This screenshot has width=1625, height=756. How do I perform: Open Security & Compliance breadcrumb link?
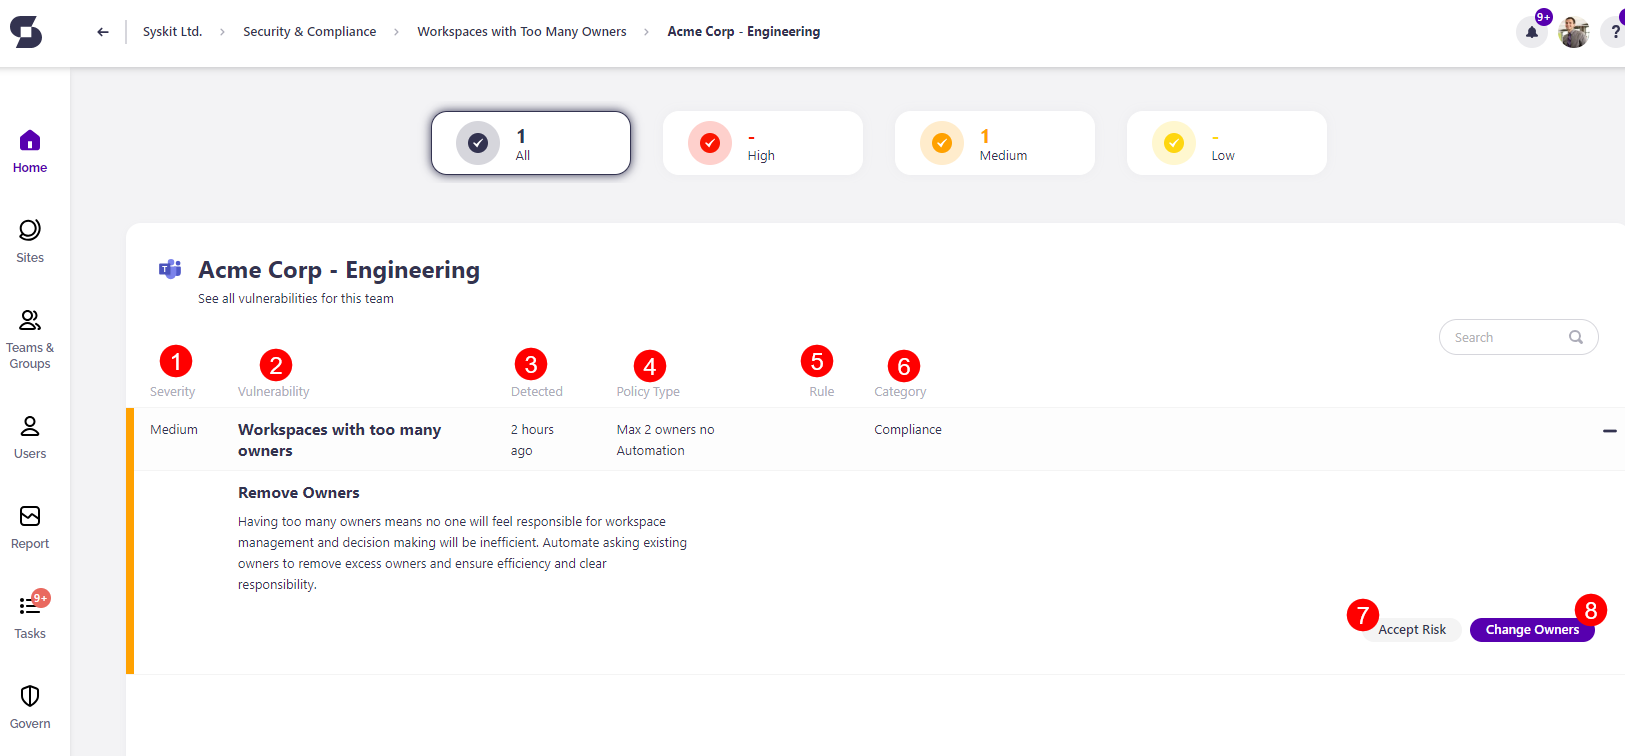tap(309, 32)
